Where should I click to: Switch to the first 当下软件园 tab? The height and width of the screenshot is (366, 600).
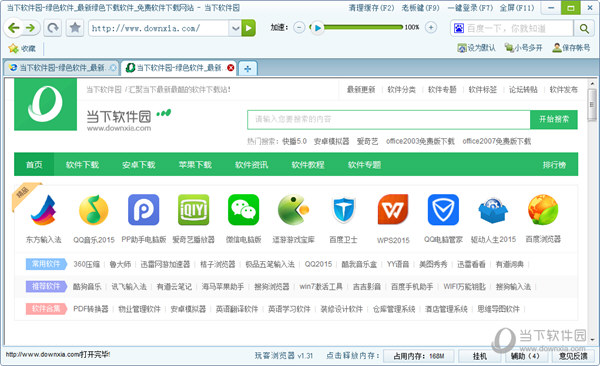tap(61, 68)
